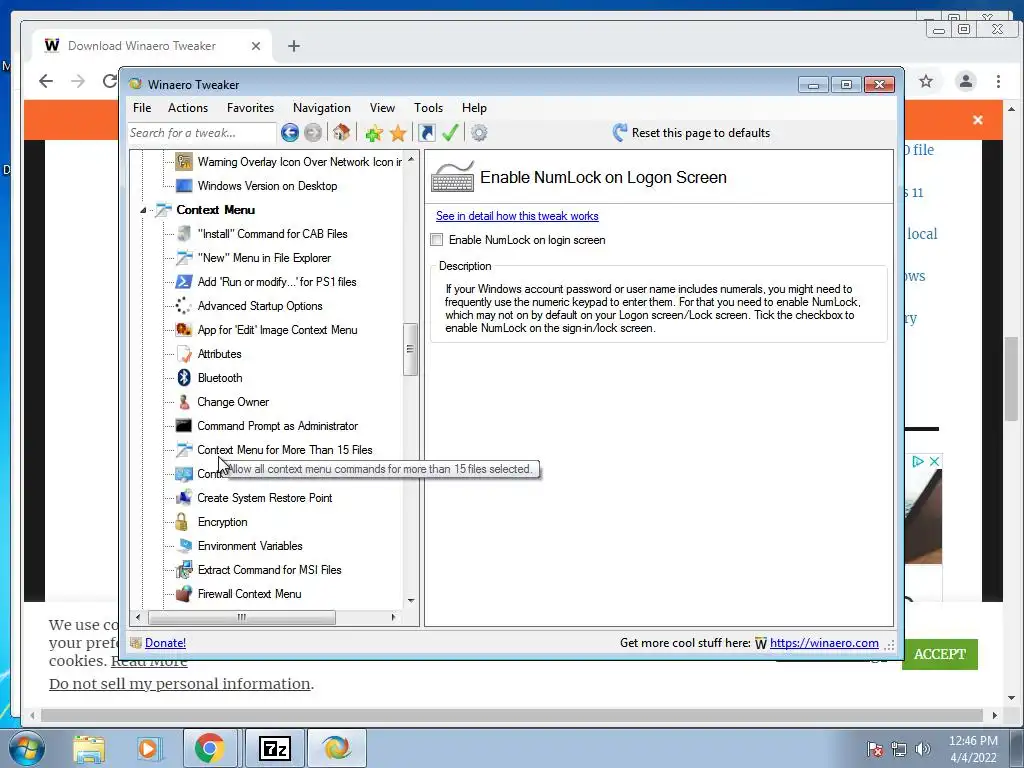1024x768 pixels.
Task: Select 'New' Menu in File Explorer
Action: [264, 258]
